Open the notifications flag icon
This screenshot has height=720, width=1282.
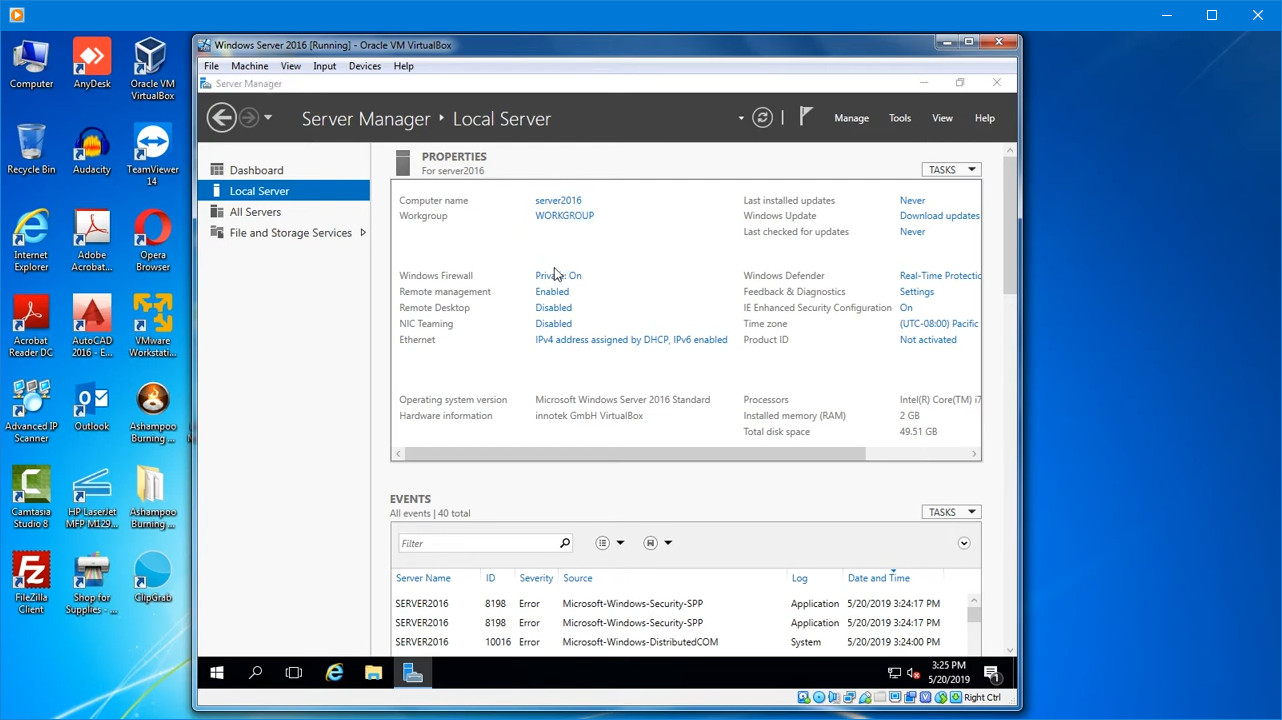806,117
